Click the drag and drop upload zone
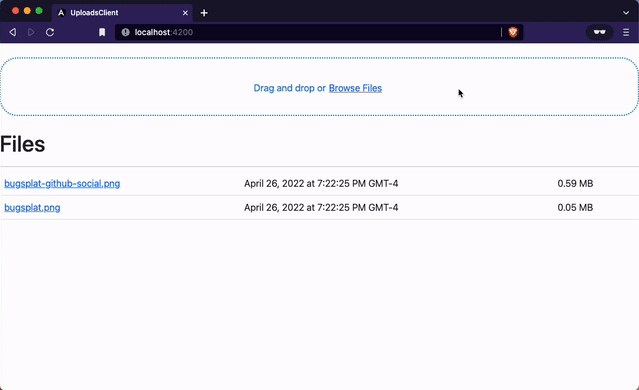 click(x=319, y=87)
